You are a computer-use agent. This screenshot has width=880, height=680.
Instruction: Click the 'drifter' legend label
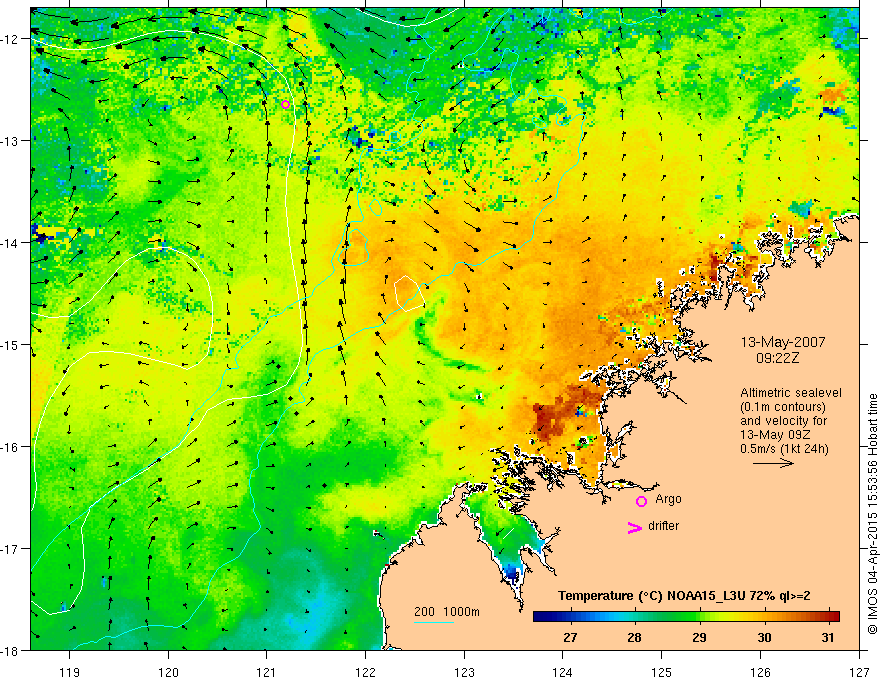[663, 526]
